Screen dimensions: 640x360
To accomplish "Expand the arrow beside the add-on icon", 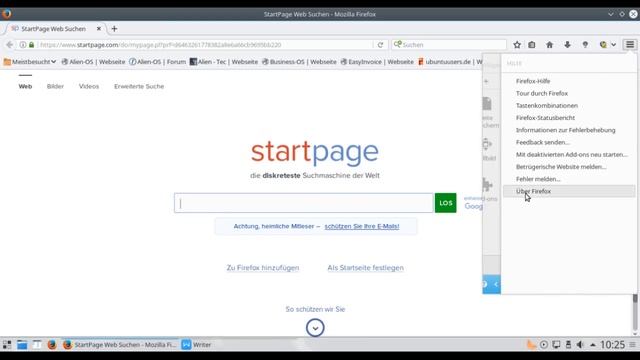I will pos(613,44).
